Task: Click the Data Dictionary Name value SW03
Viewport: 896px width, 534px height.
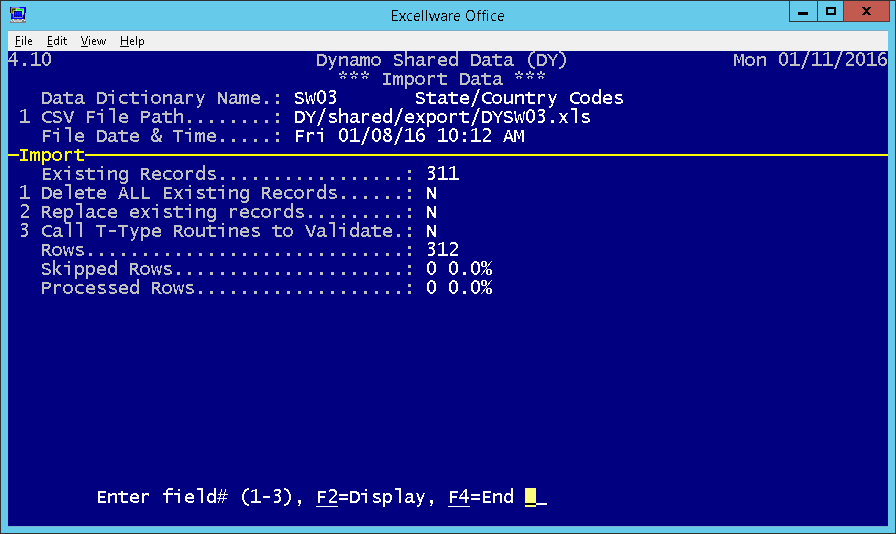Action: tap(315, 98)
